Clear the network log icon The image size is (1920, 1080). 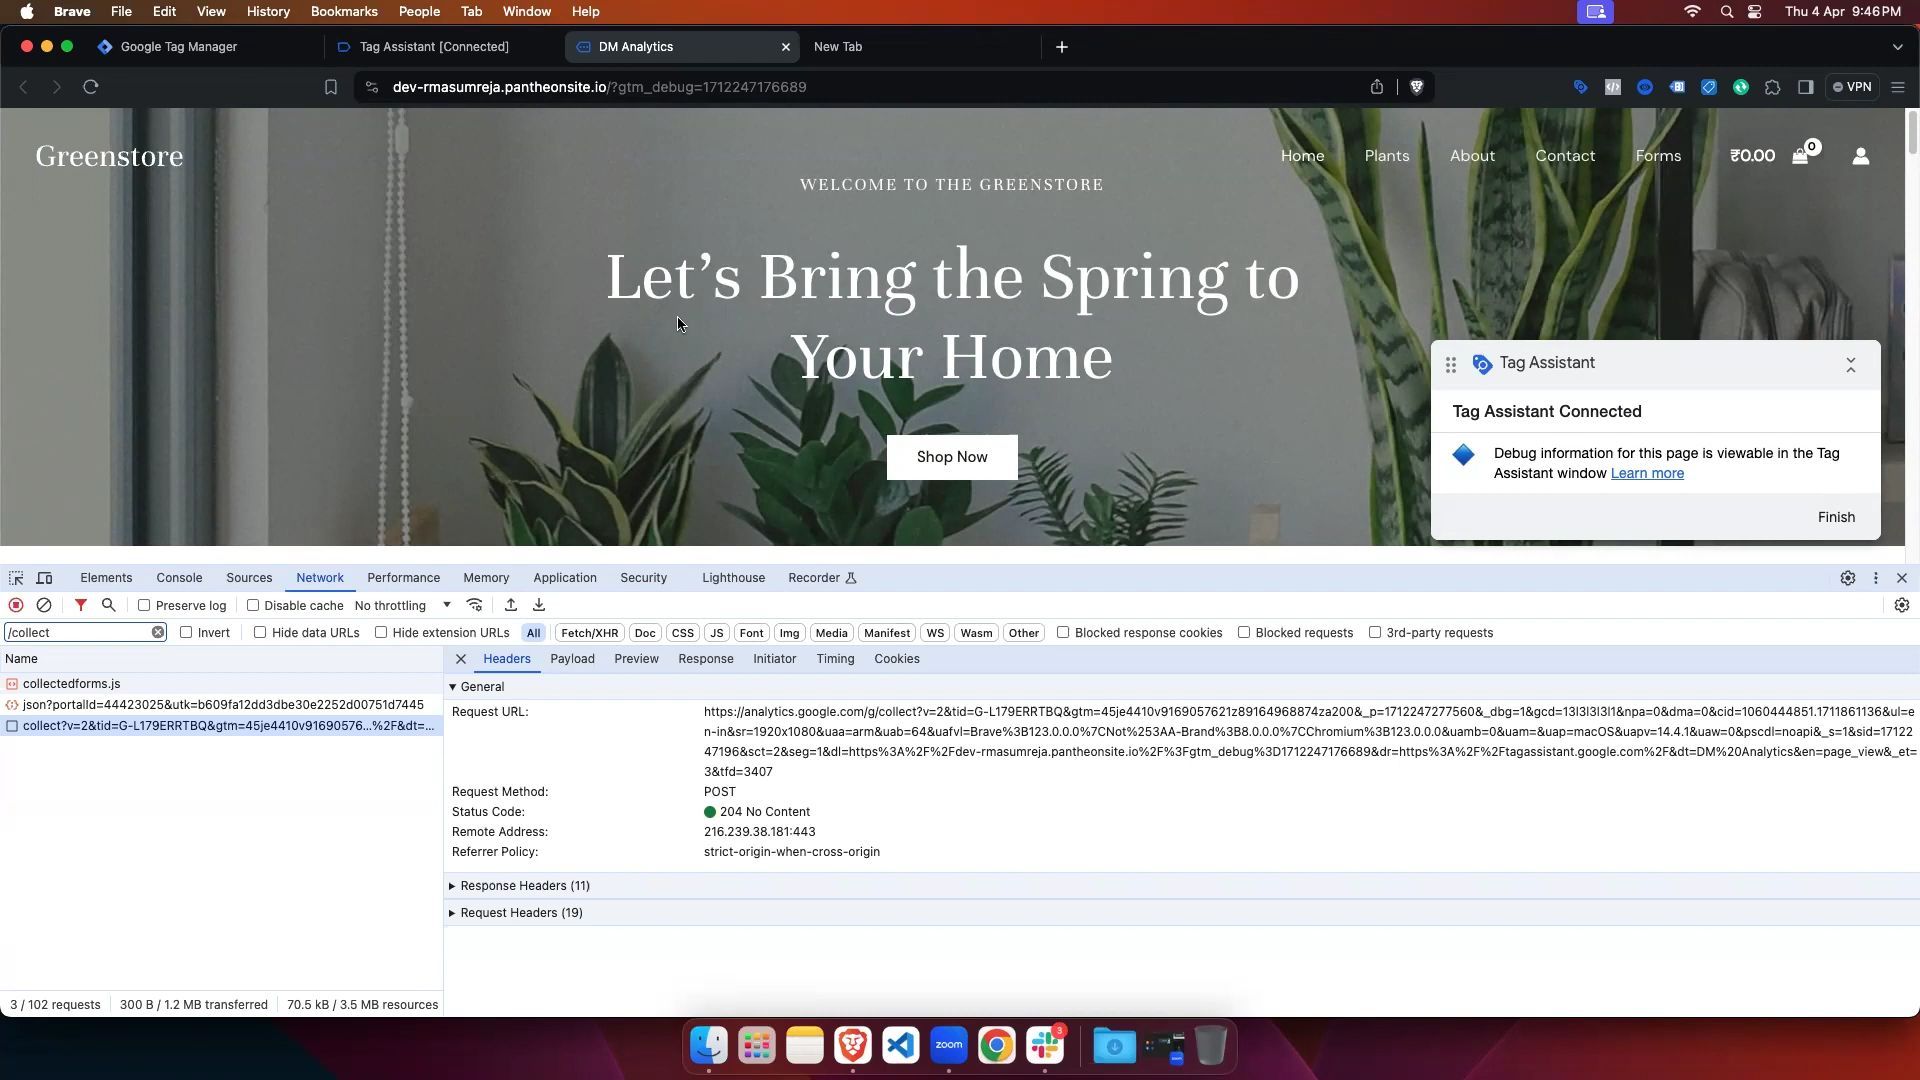[x=44, y=605]
